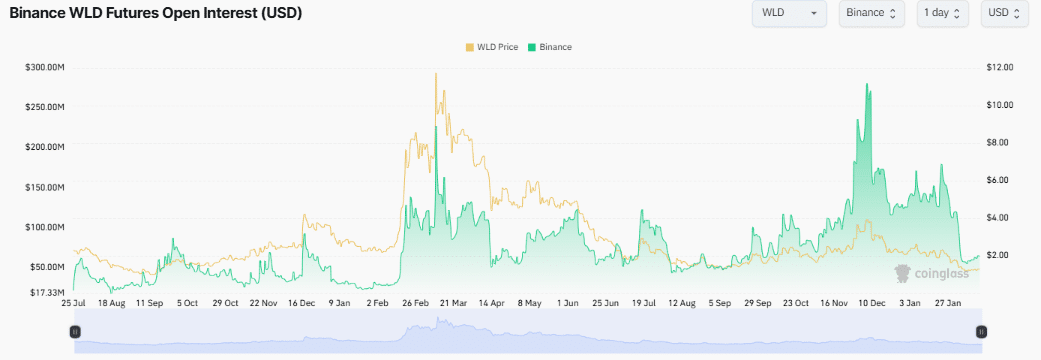
Task: Click the yellow WLD Price legend swatch
Action: pyautogui.click(x=470, y=47)
